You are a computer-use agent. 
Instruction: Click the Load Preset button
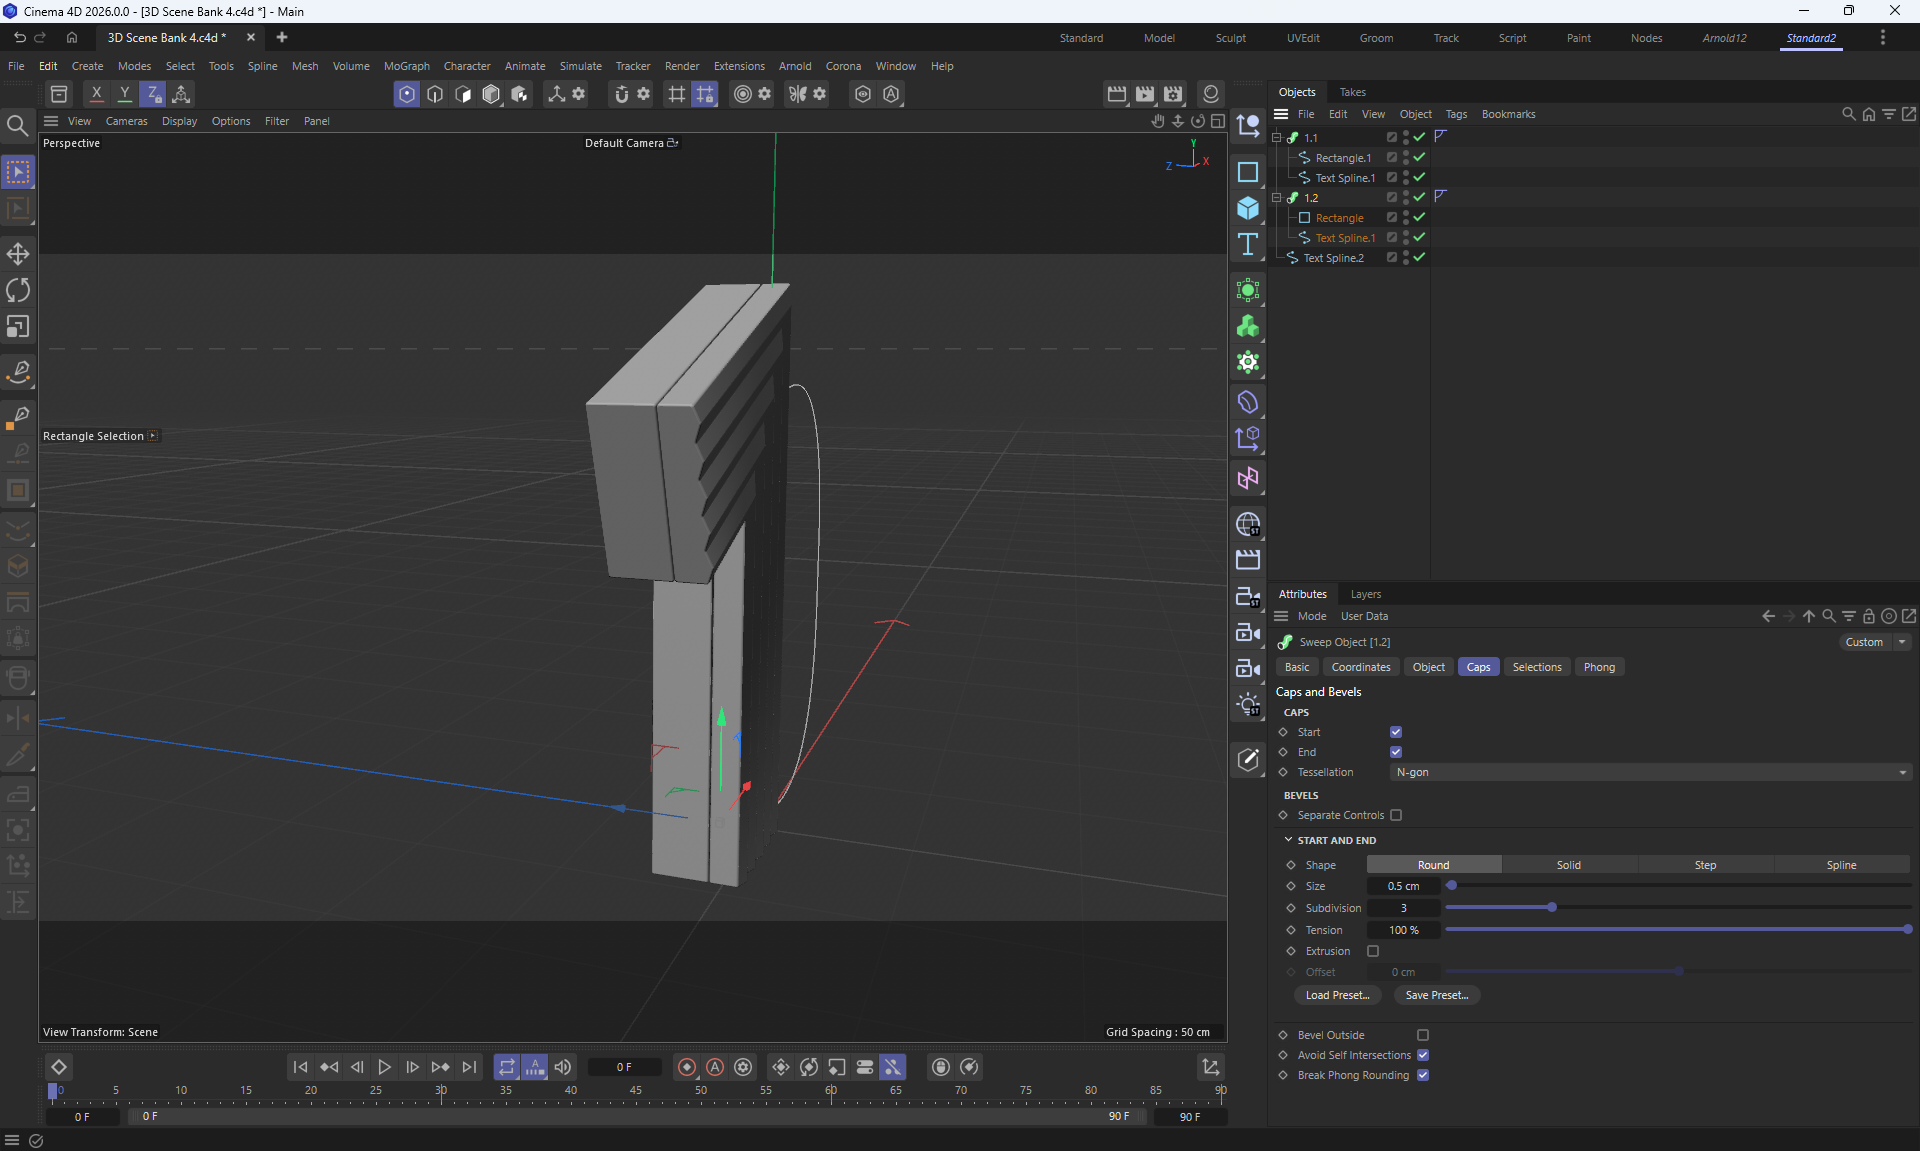point(1337,995)
